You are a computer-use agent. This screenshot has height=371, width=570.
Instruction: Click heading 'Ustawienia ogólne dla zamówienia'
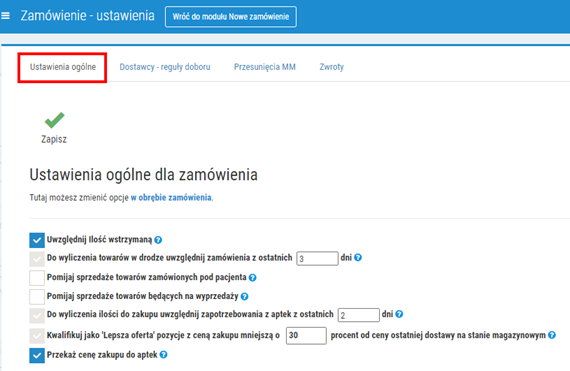tap(144, 175)
